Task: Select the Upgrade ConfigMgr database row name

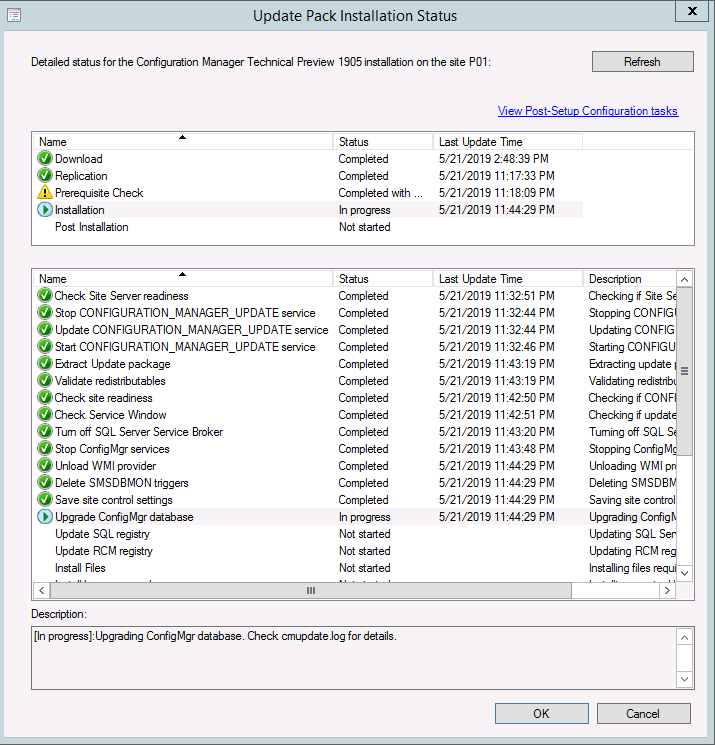Action: (x=124, y=516)
